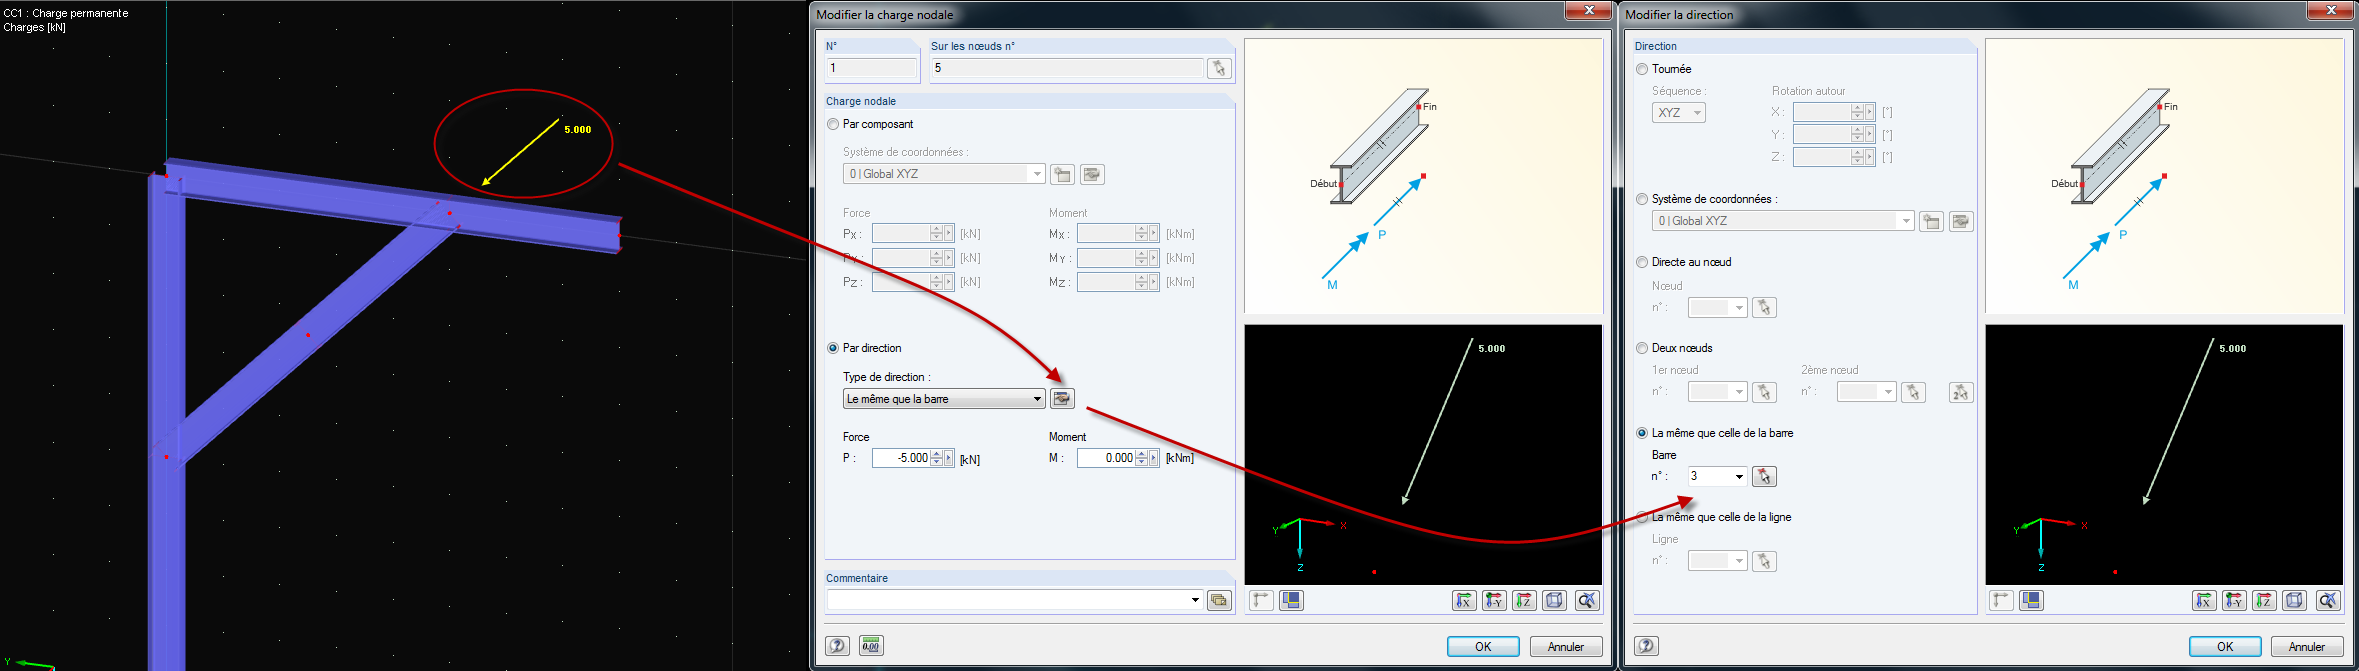Select 'Deux nœuds' radio button
Screen dimensions: 2359x671
[1642, 348]
